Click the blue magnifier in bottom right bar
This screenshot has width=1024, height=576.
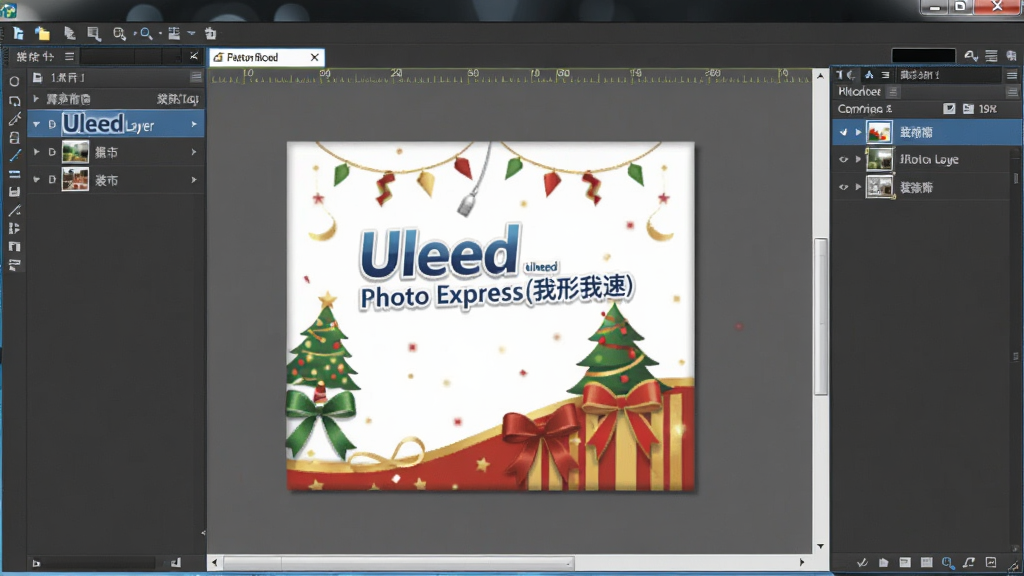click(x=948, y=562)
